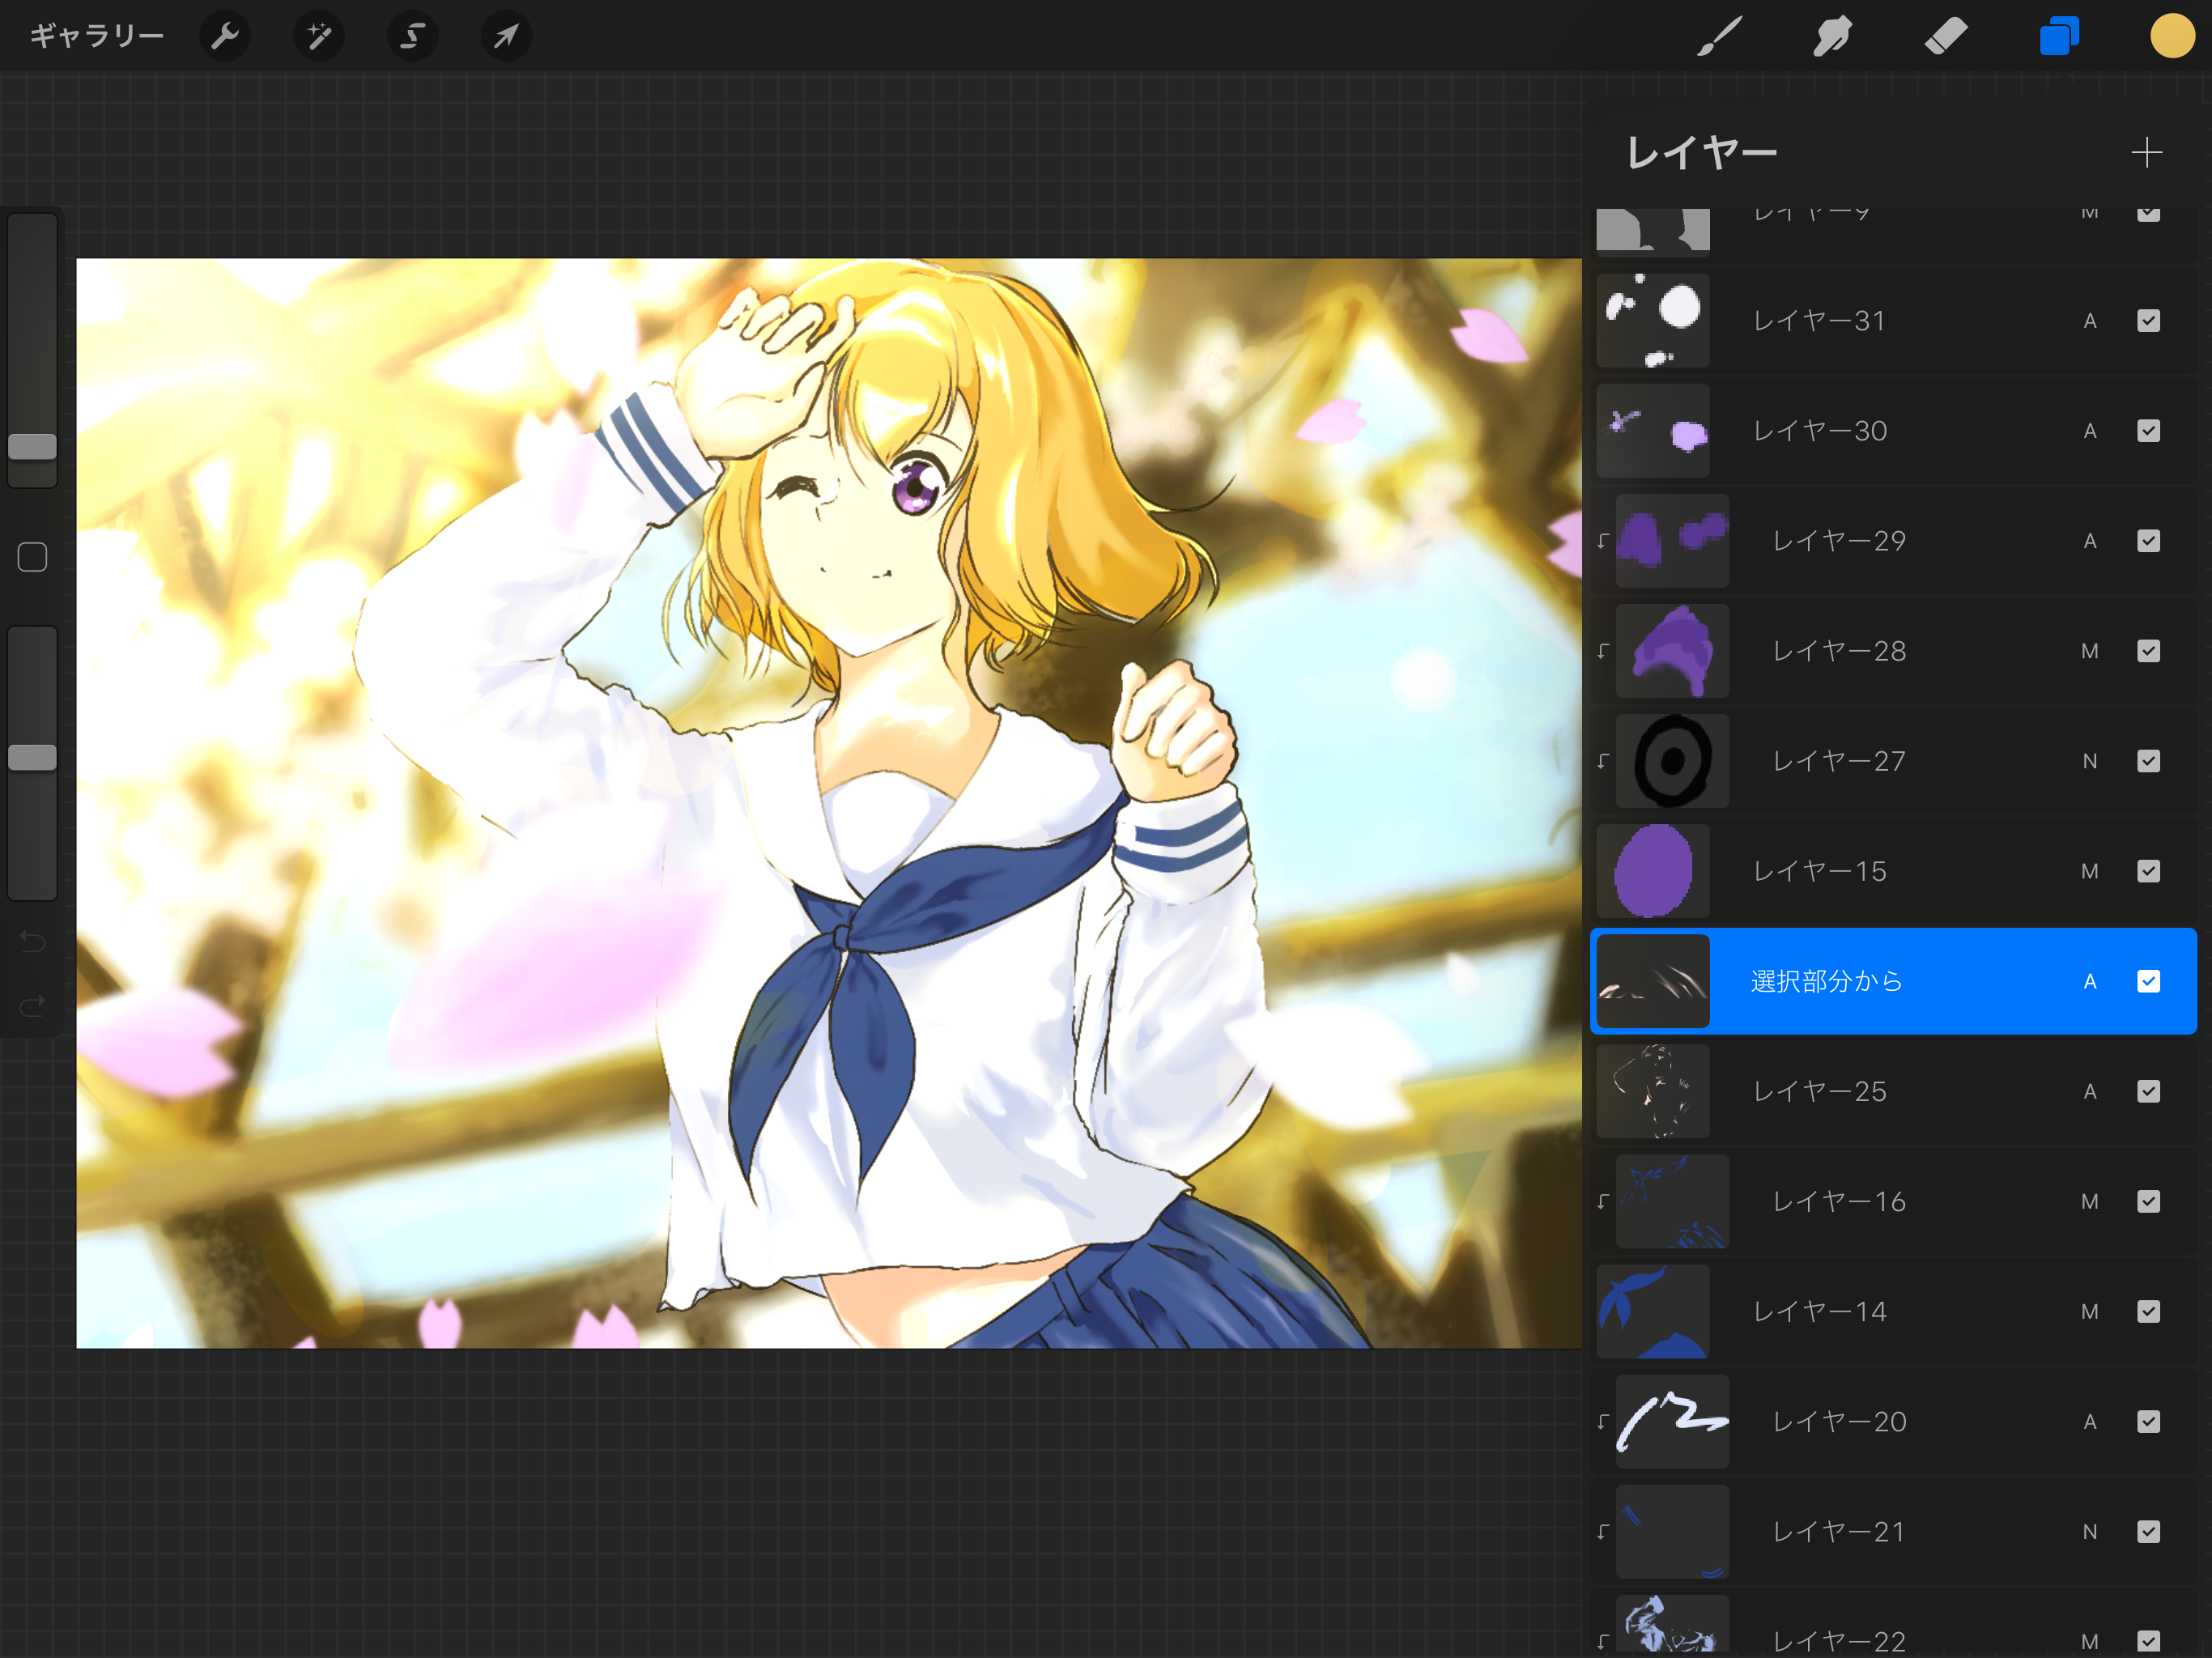This screenshot has height=1658, width=2212.
Task: Tap the 選択部分から layer thumbnail
Action: pos(1652,981)
